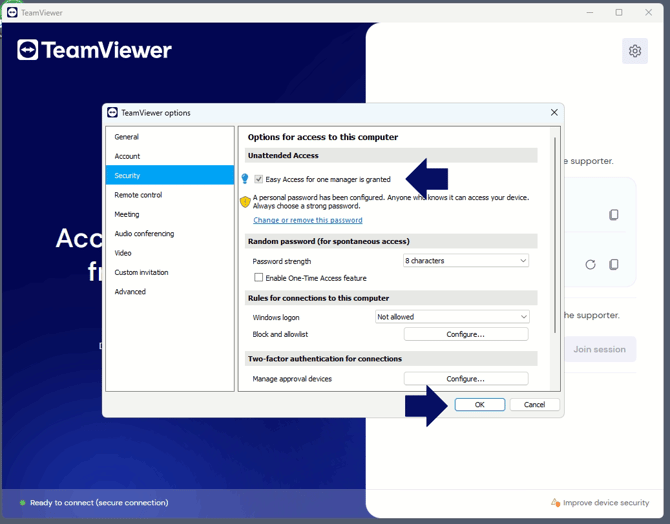Open Password strength dropdown
Viewport: 670px width, 524px height.
click(x=466, y=261)
